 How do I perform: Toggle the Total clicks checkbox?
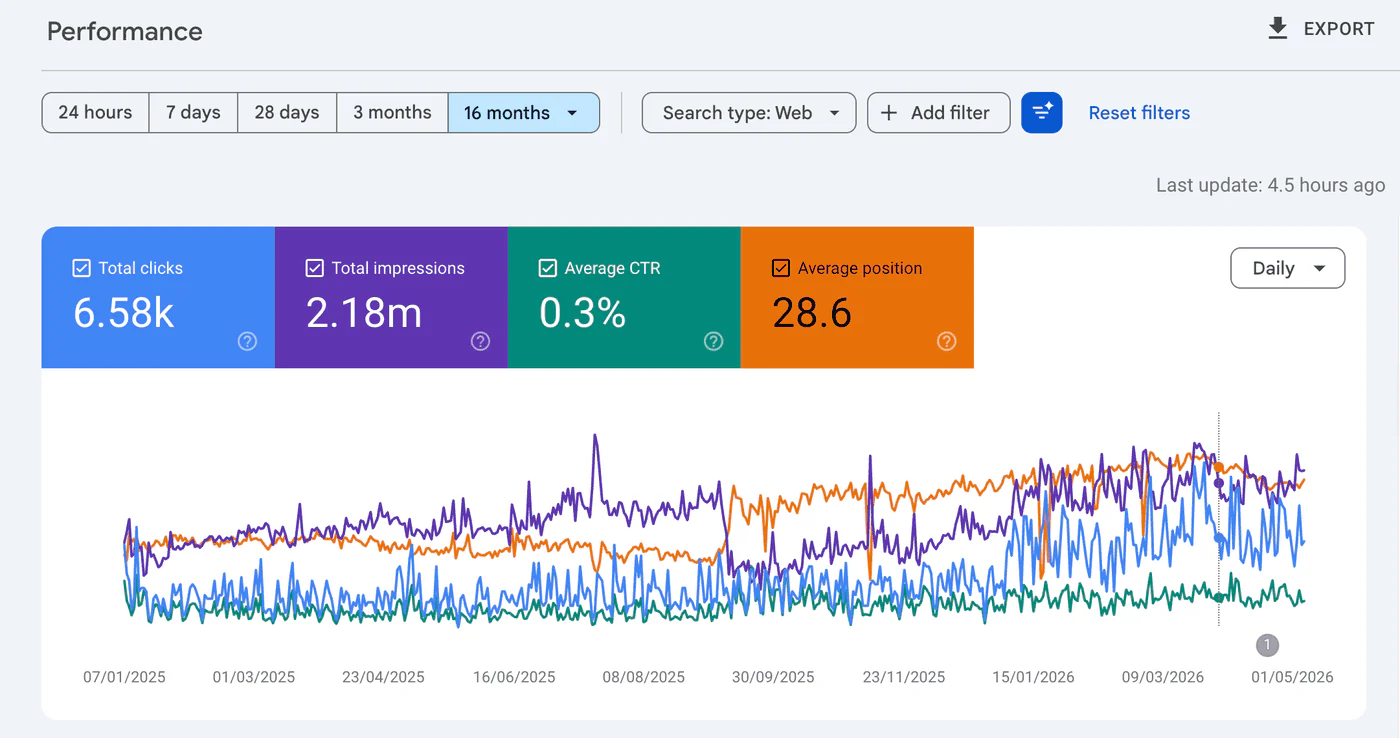point(82,268)
